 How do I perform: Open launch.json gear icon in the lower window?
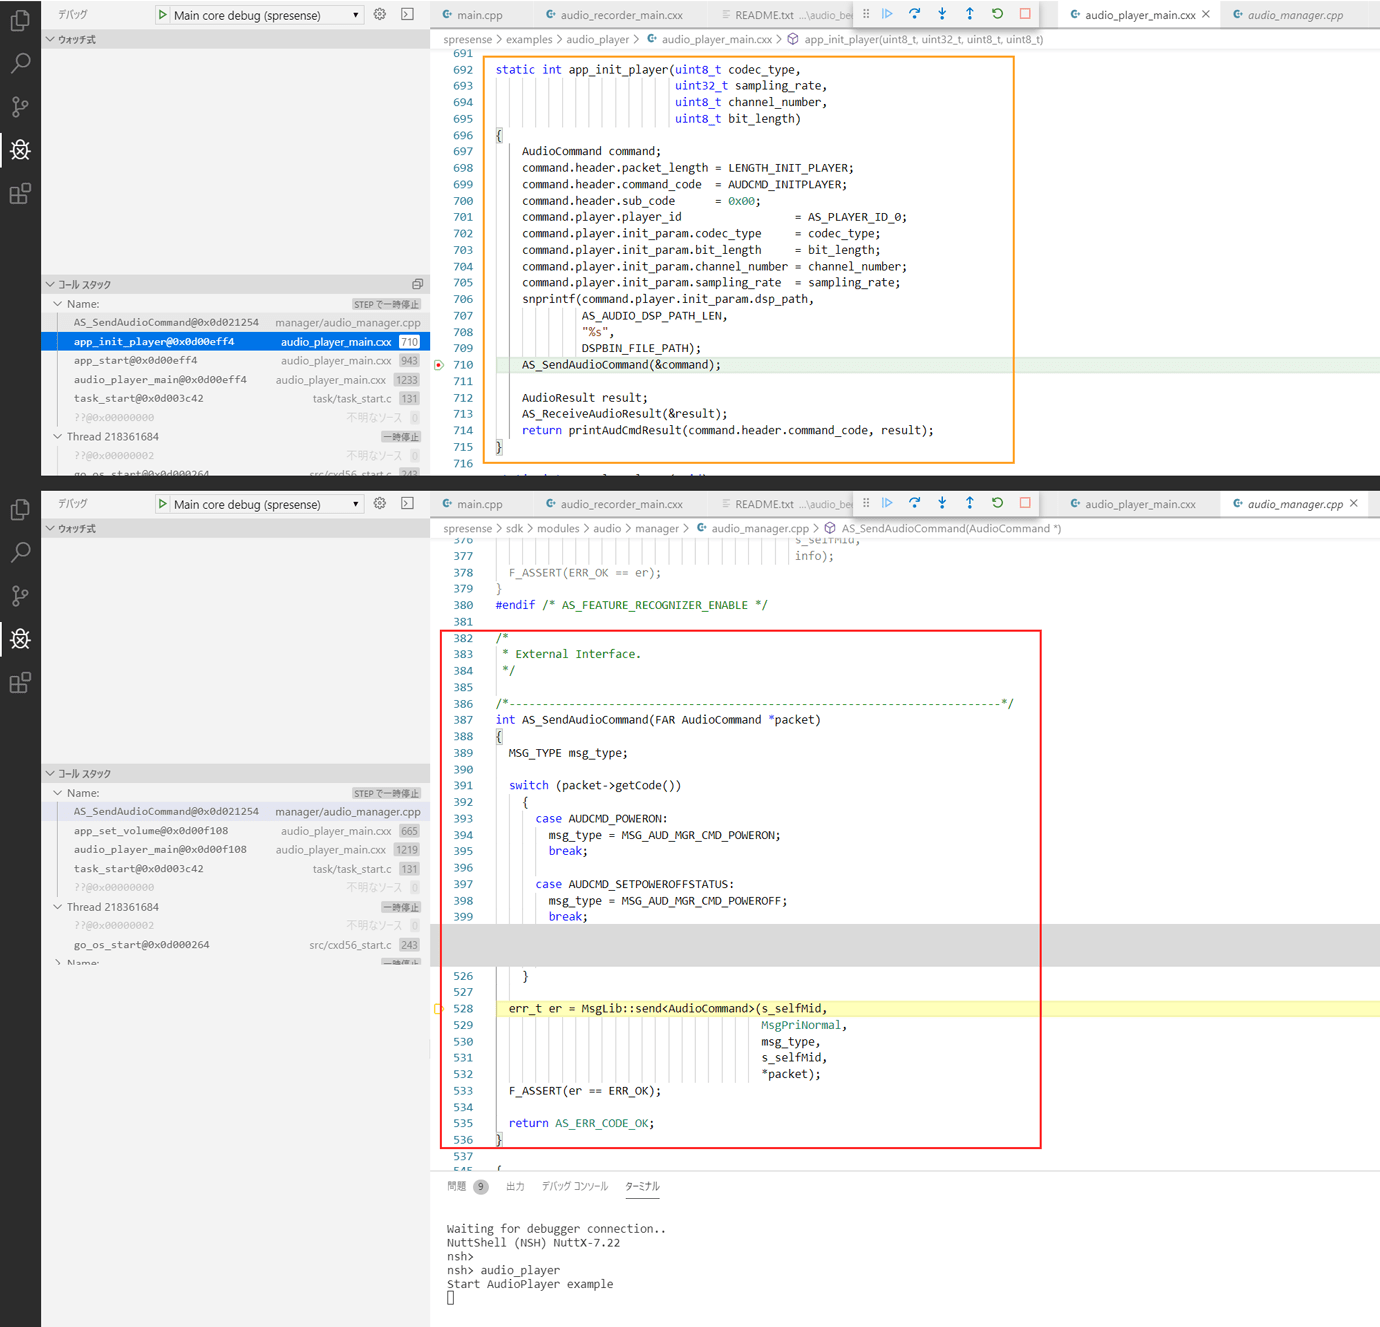tap(380, 503)
